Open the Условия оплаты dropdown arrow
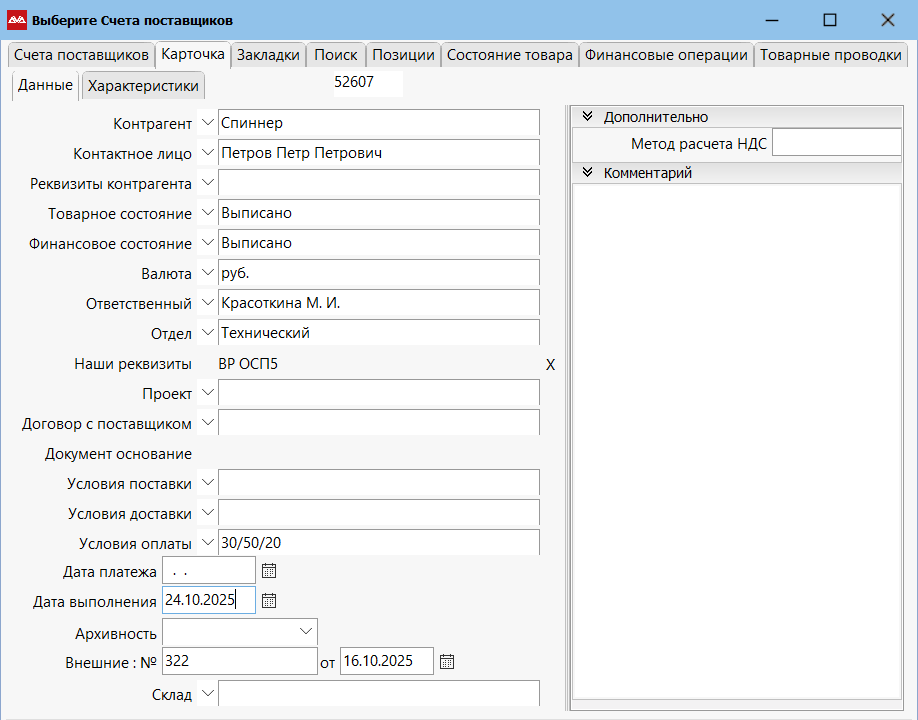This screenshot has height=720, width=918. (207, 543)
